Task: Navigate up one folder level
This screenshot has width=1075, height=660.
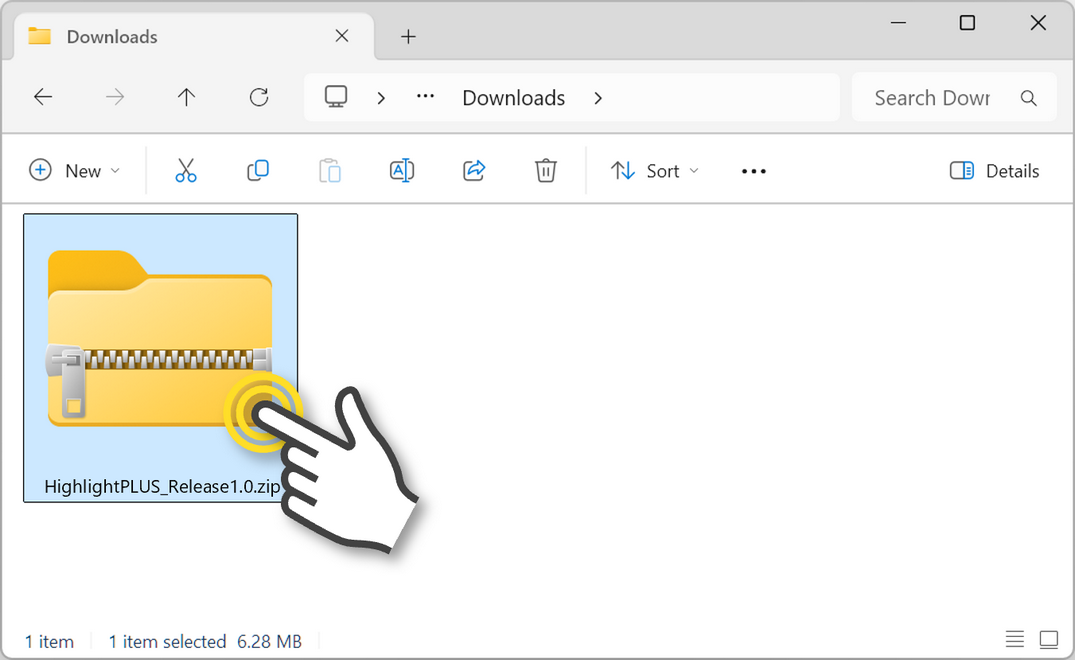Action: coord(186,97)
